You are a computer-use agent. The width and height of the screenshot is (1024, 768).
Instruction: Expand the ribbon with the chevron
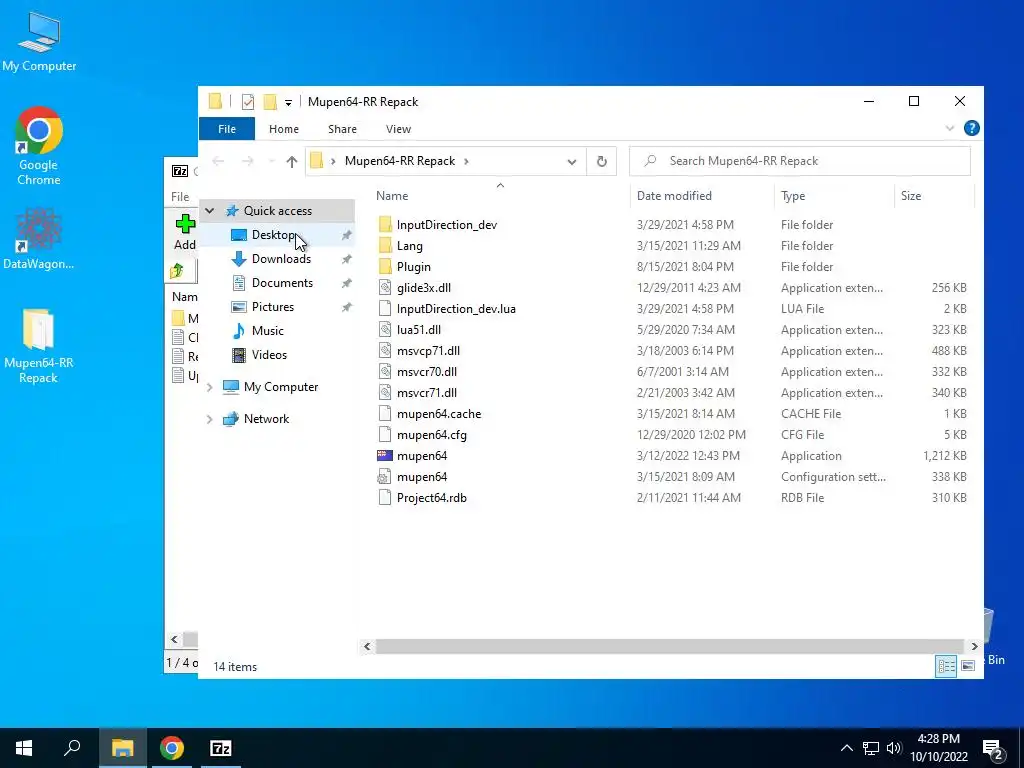(x=950, y=129)
